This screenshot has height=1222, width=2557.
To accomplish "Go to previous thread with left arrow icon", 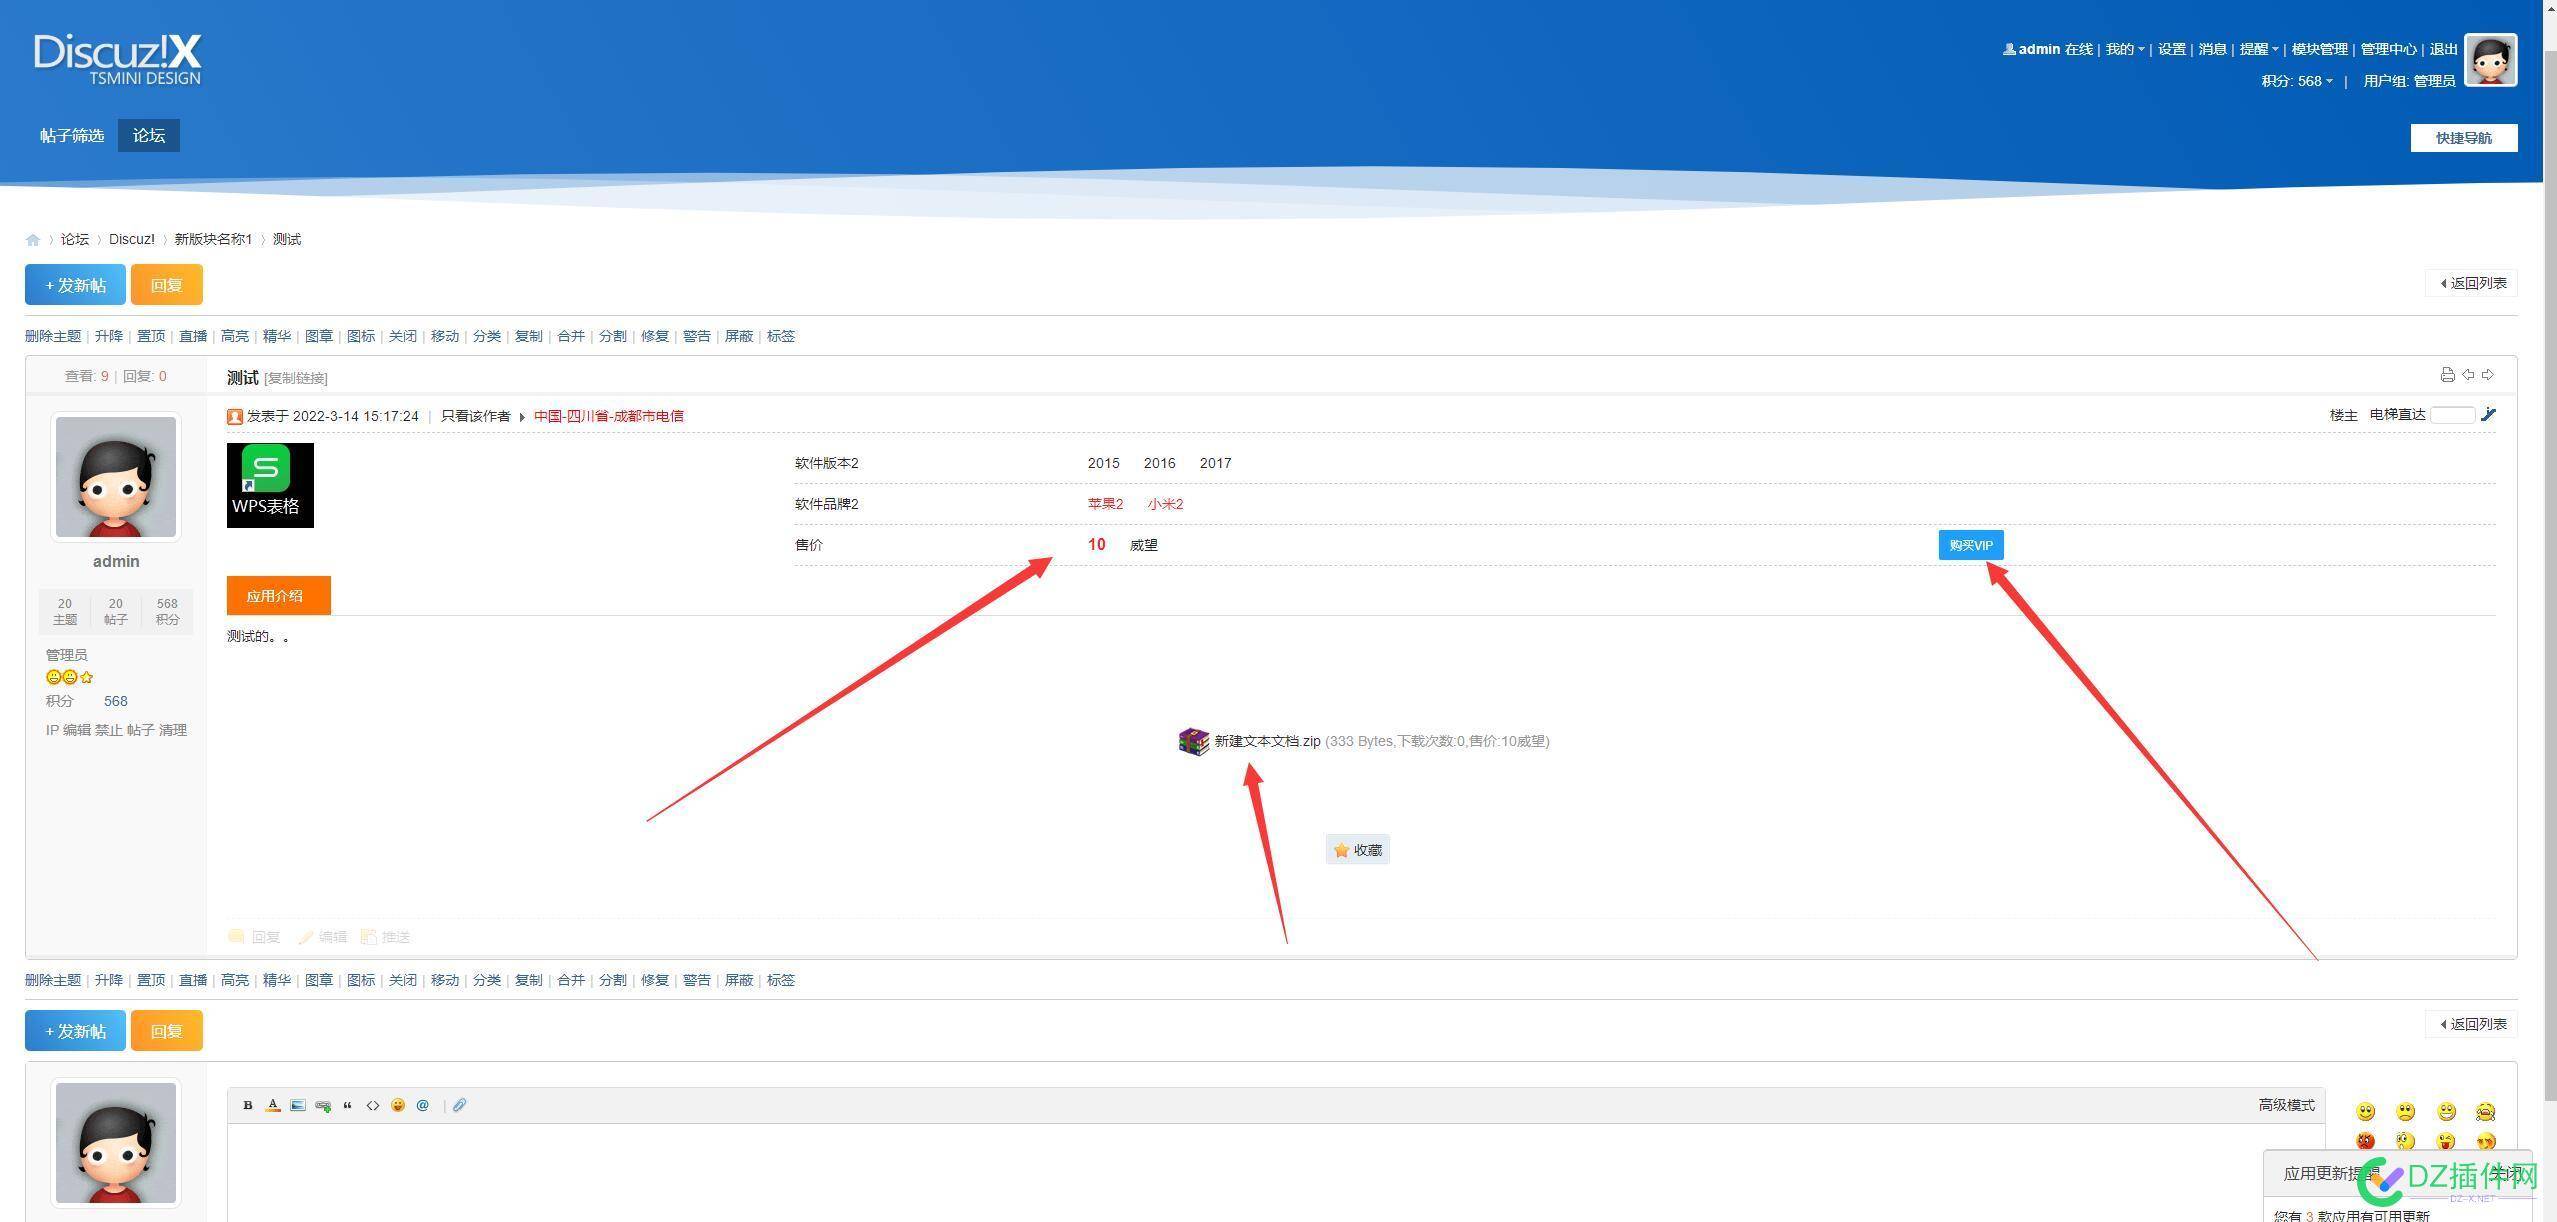I will (2468, 375).
